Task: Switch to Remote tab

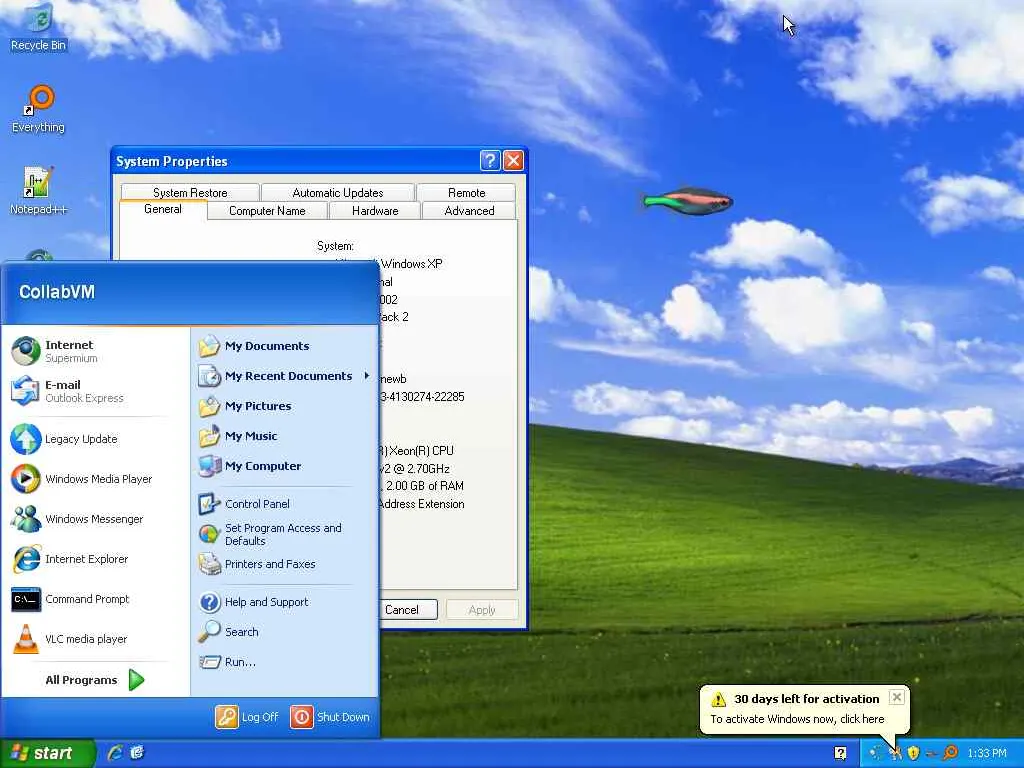Action: tap(466, 193)
